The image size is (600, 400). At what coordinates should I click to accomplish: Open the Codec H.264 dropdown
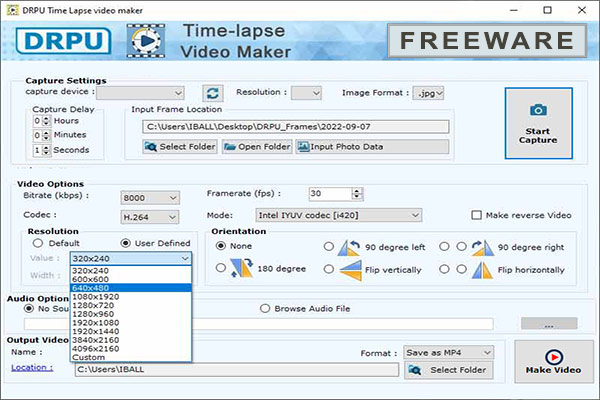tap(150, 217)
